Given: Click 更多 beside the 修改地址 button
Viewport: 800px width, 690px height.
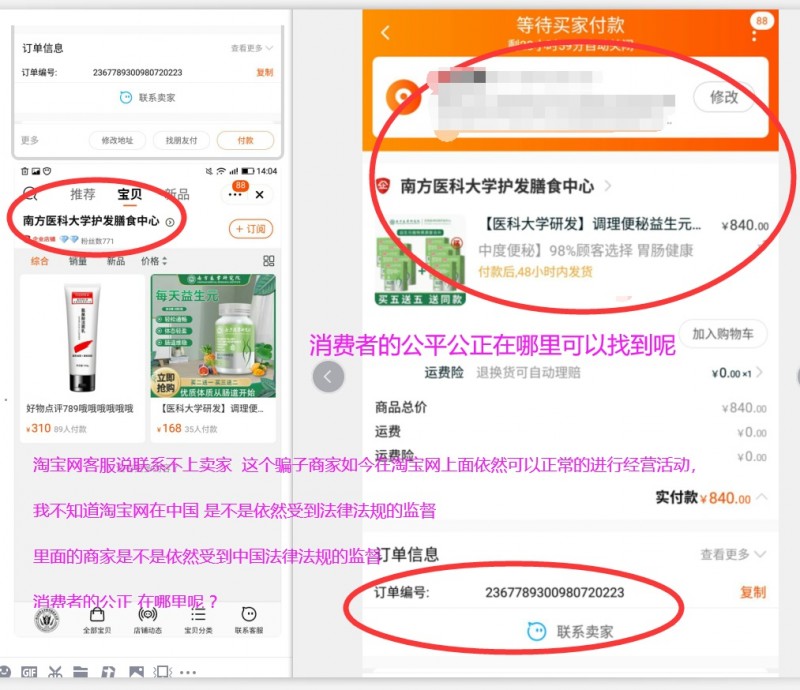Looking at the screenshot, I should click(30, 140).
